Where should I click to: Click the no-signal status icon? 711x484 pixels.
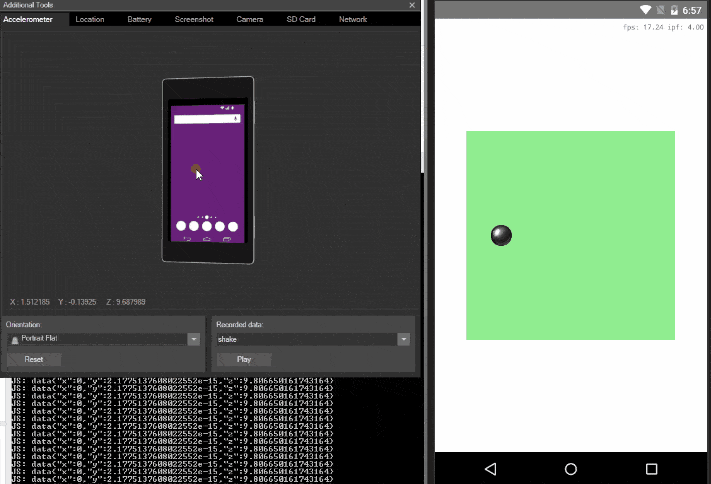tap(660, 10)
